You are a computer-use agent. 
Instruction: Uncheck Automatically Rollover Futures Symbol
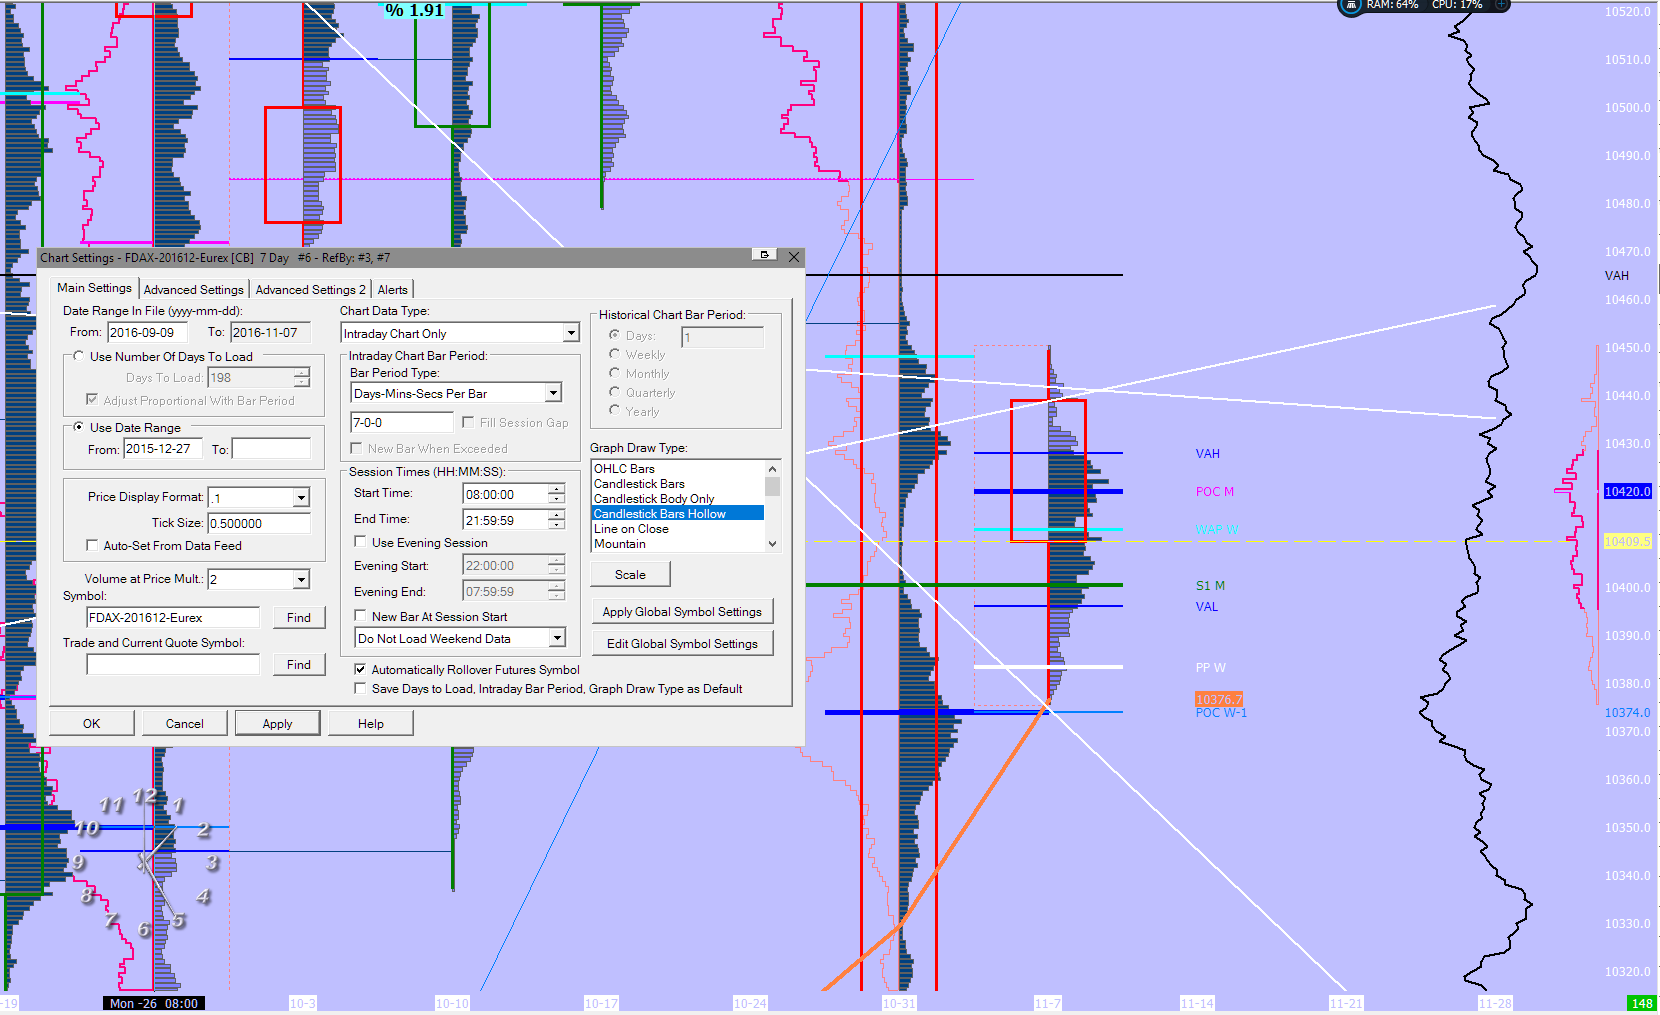[360, 669]
